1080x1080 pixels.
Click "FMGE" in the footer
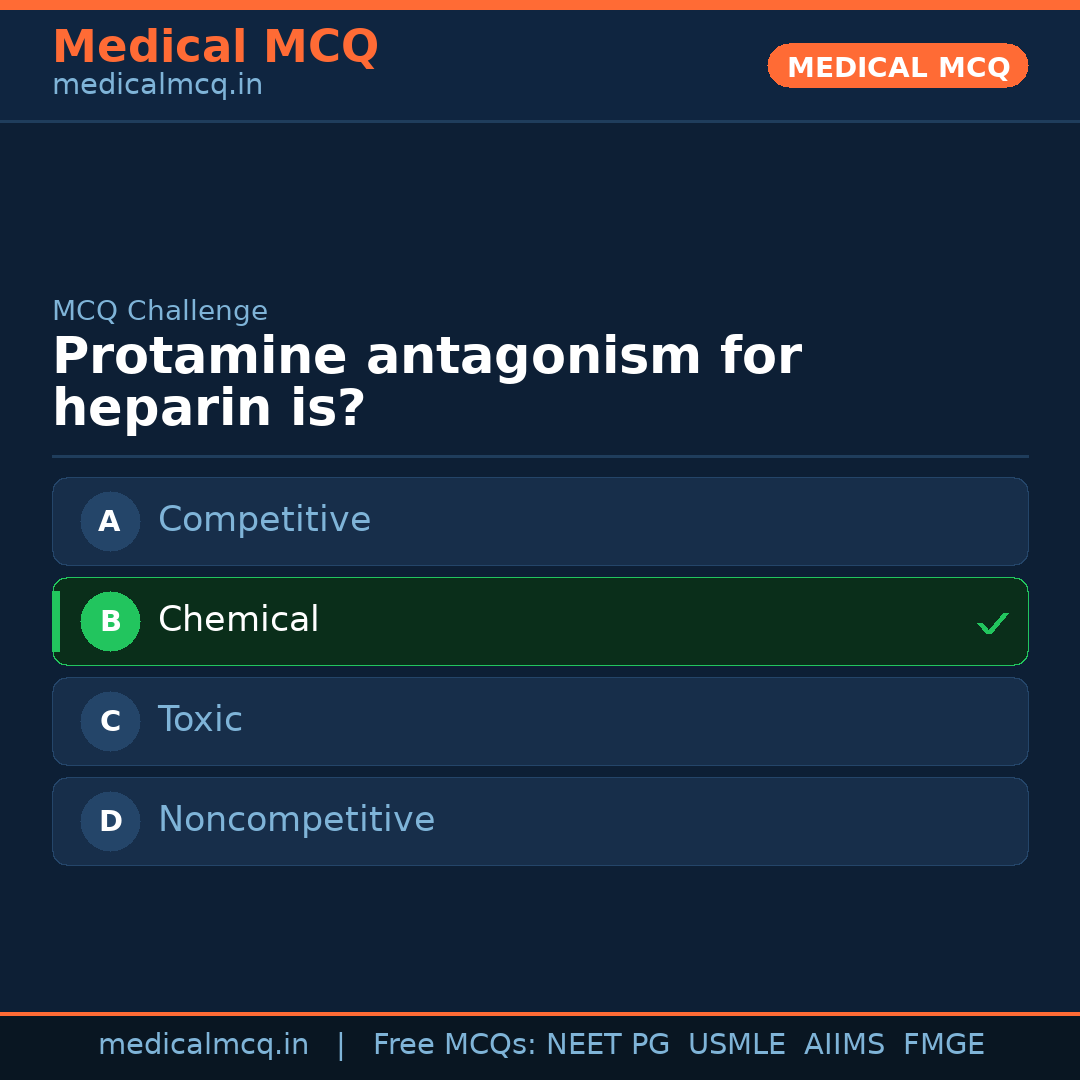coord(944,1045)
